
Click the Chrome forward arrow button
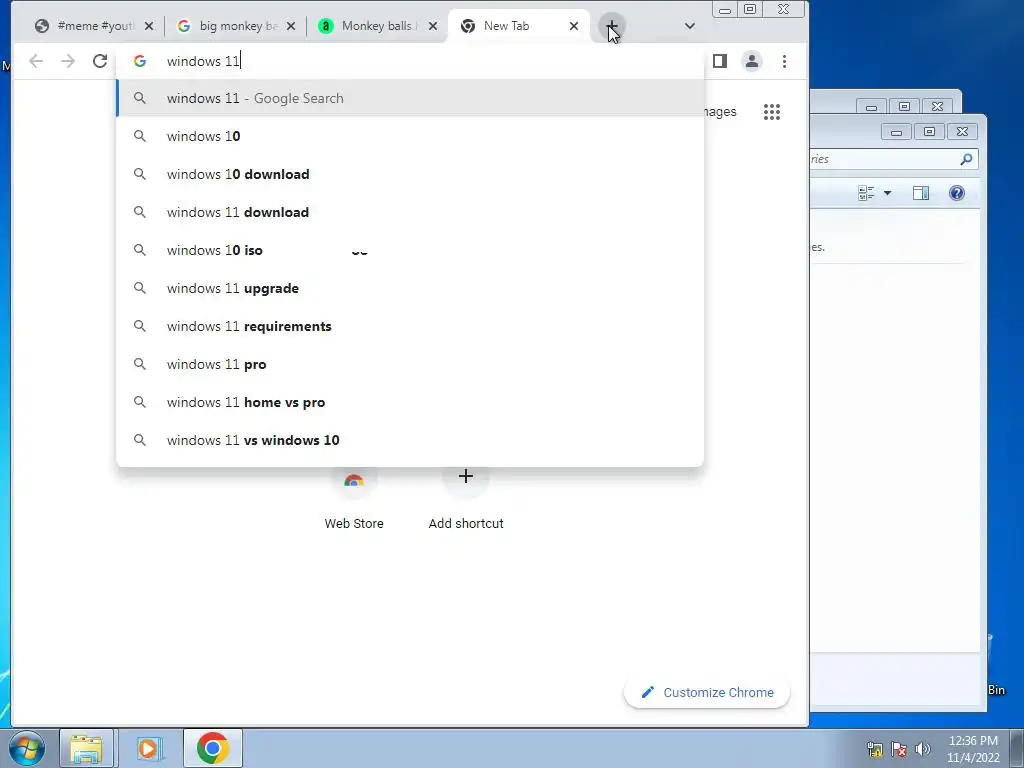click(68, 61)
